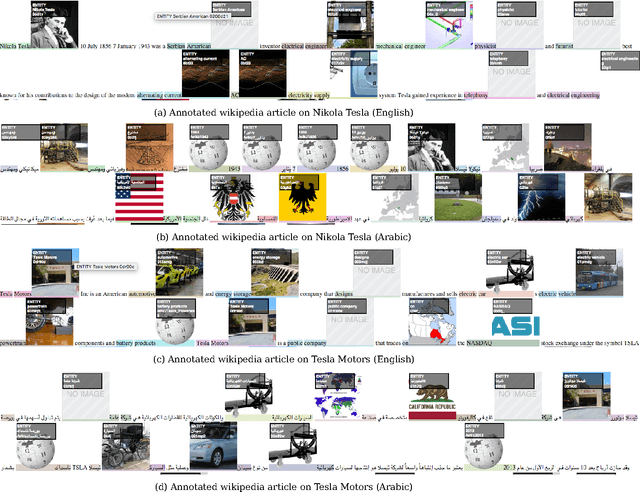Open the mechanical engineer CAD pipe image
Screen dimensions: 640x492
pos(449,24)
